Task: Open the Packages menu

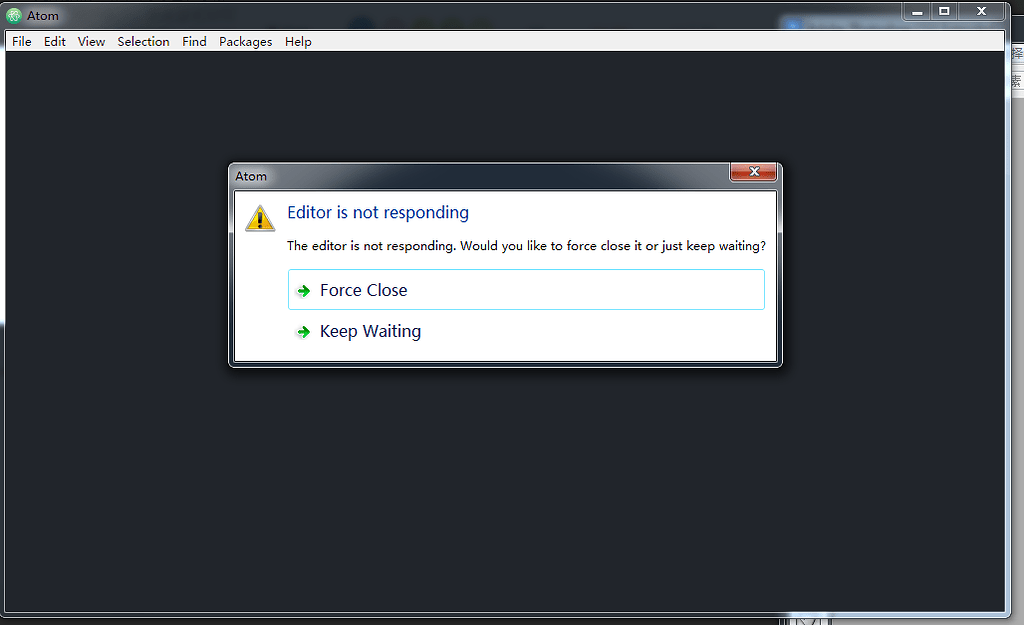Action: pyautogui.click(x=246, y=42)
